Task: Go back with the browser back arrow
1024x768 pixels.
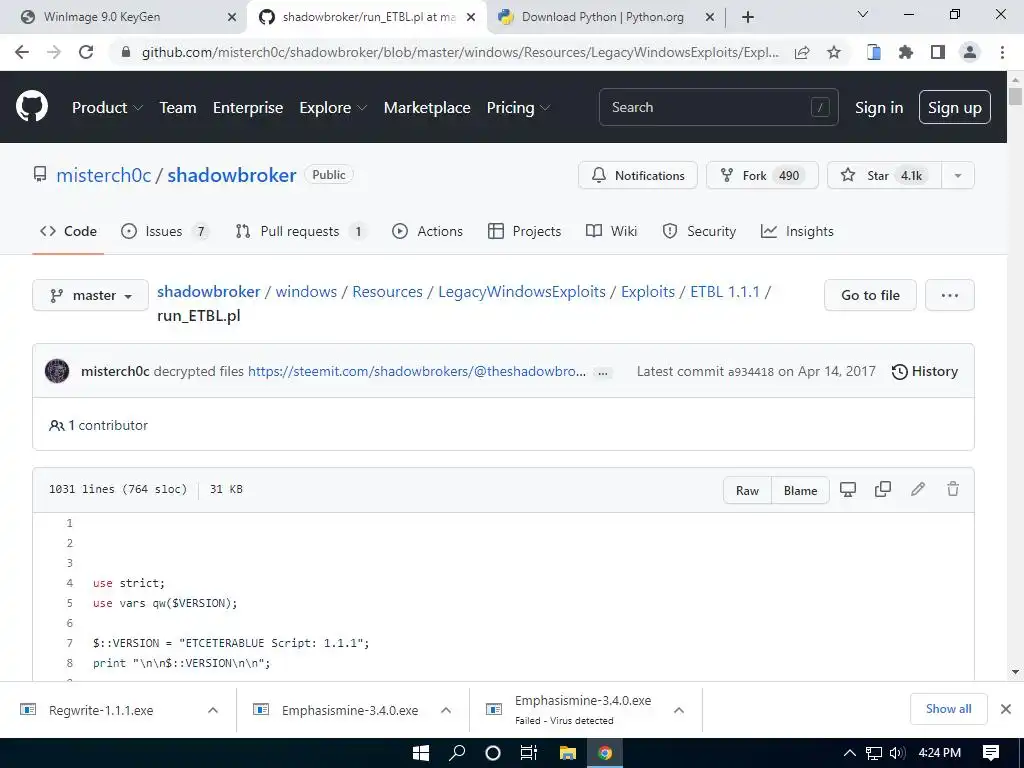Action: click(22, 52)
